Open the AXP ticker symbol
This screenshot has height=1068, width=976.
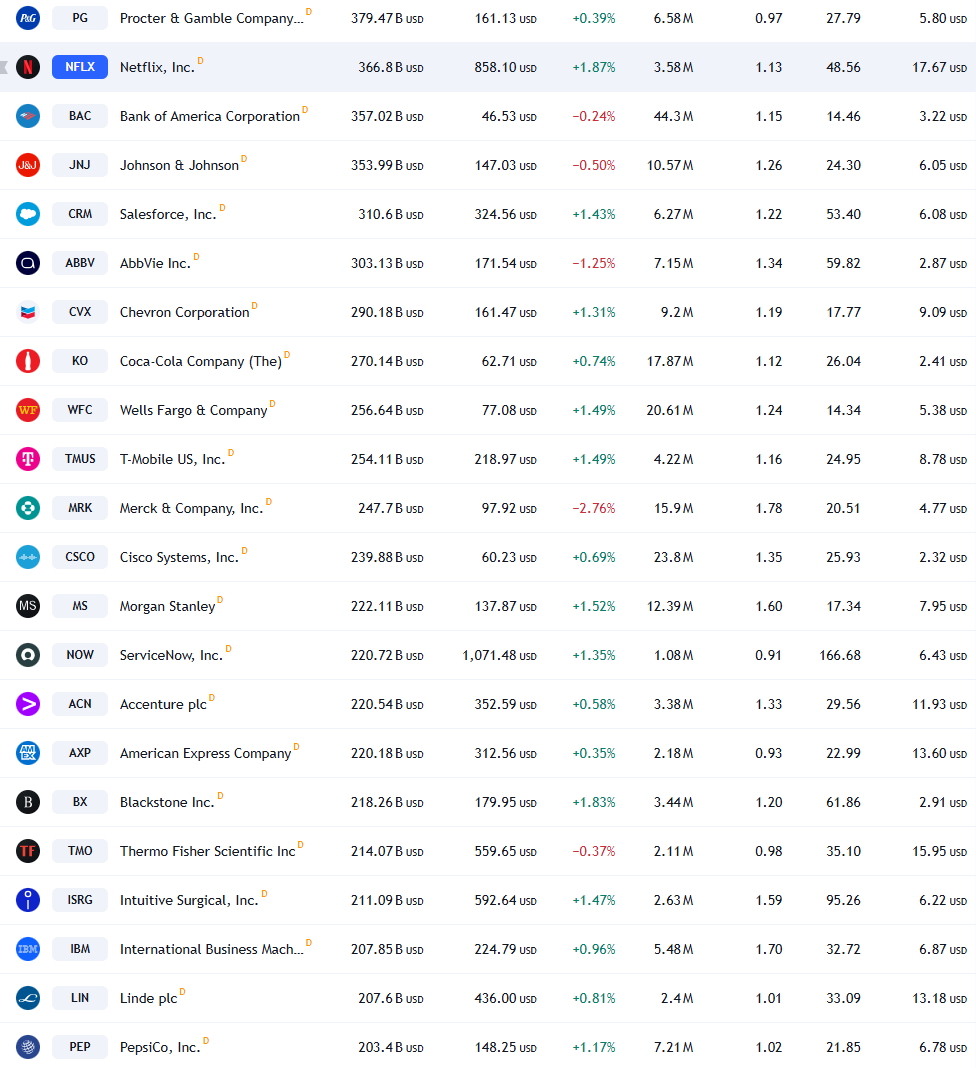pos(80,753)
